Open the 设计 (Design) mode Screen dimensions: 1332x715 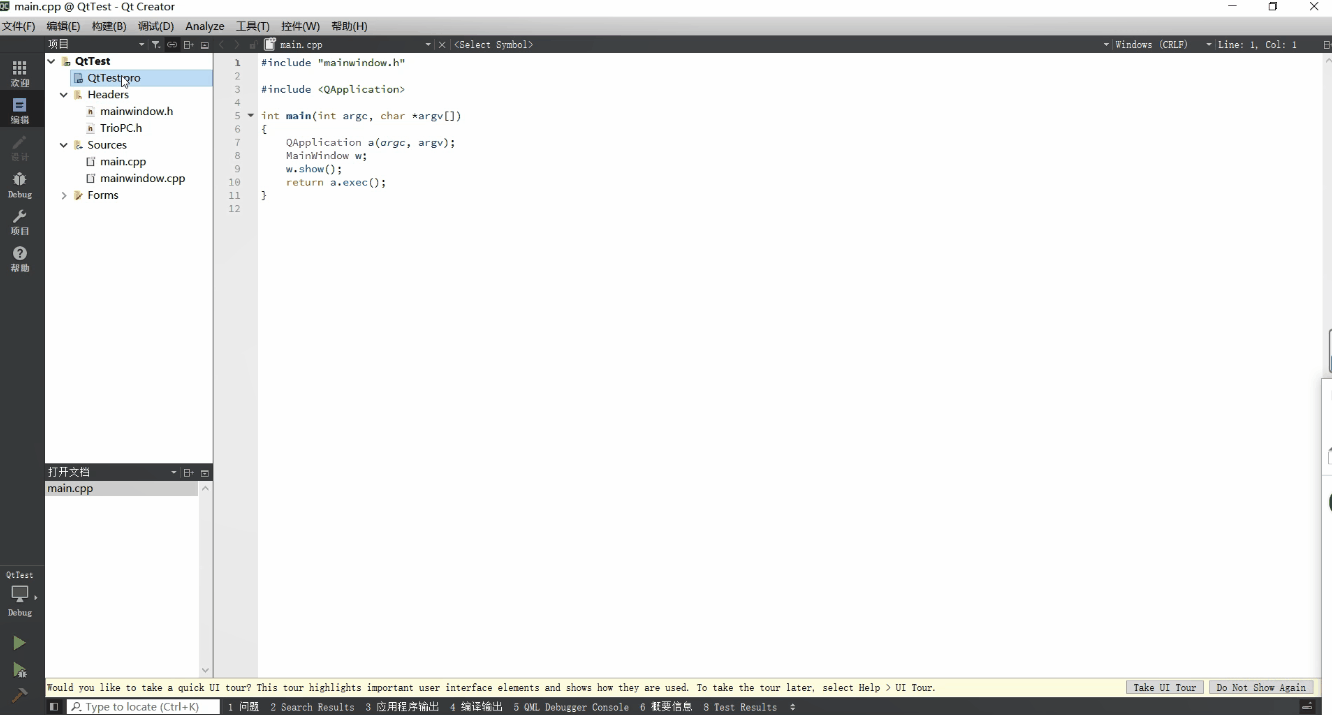click(19, 148)
